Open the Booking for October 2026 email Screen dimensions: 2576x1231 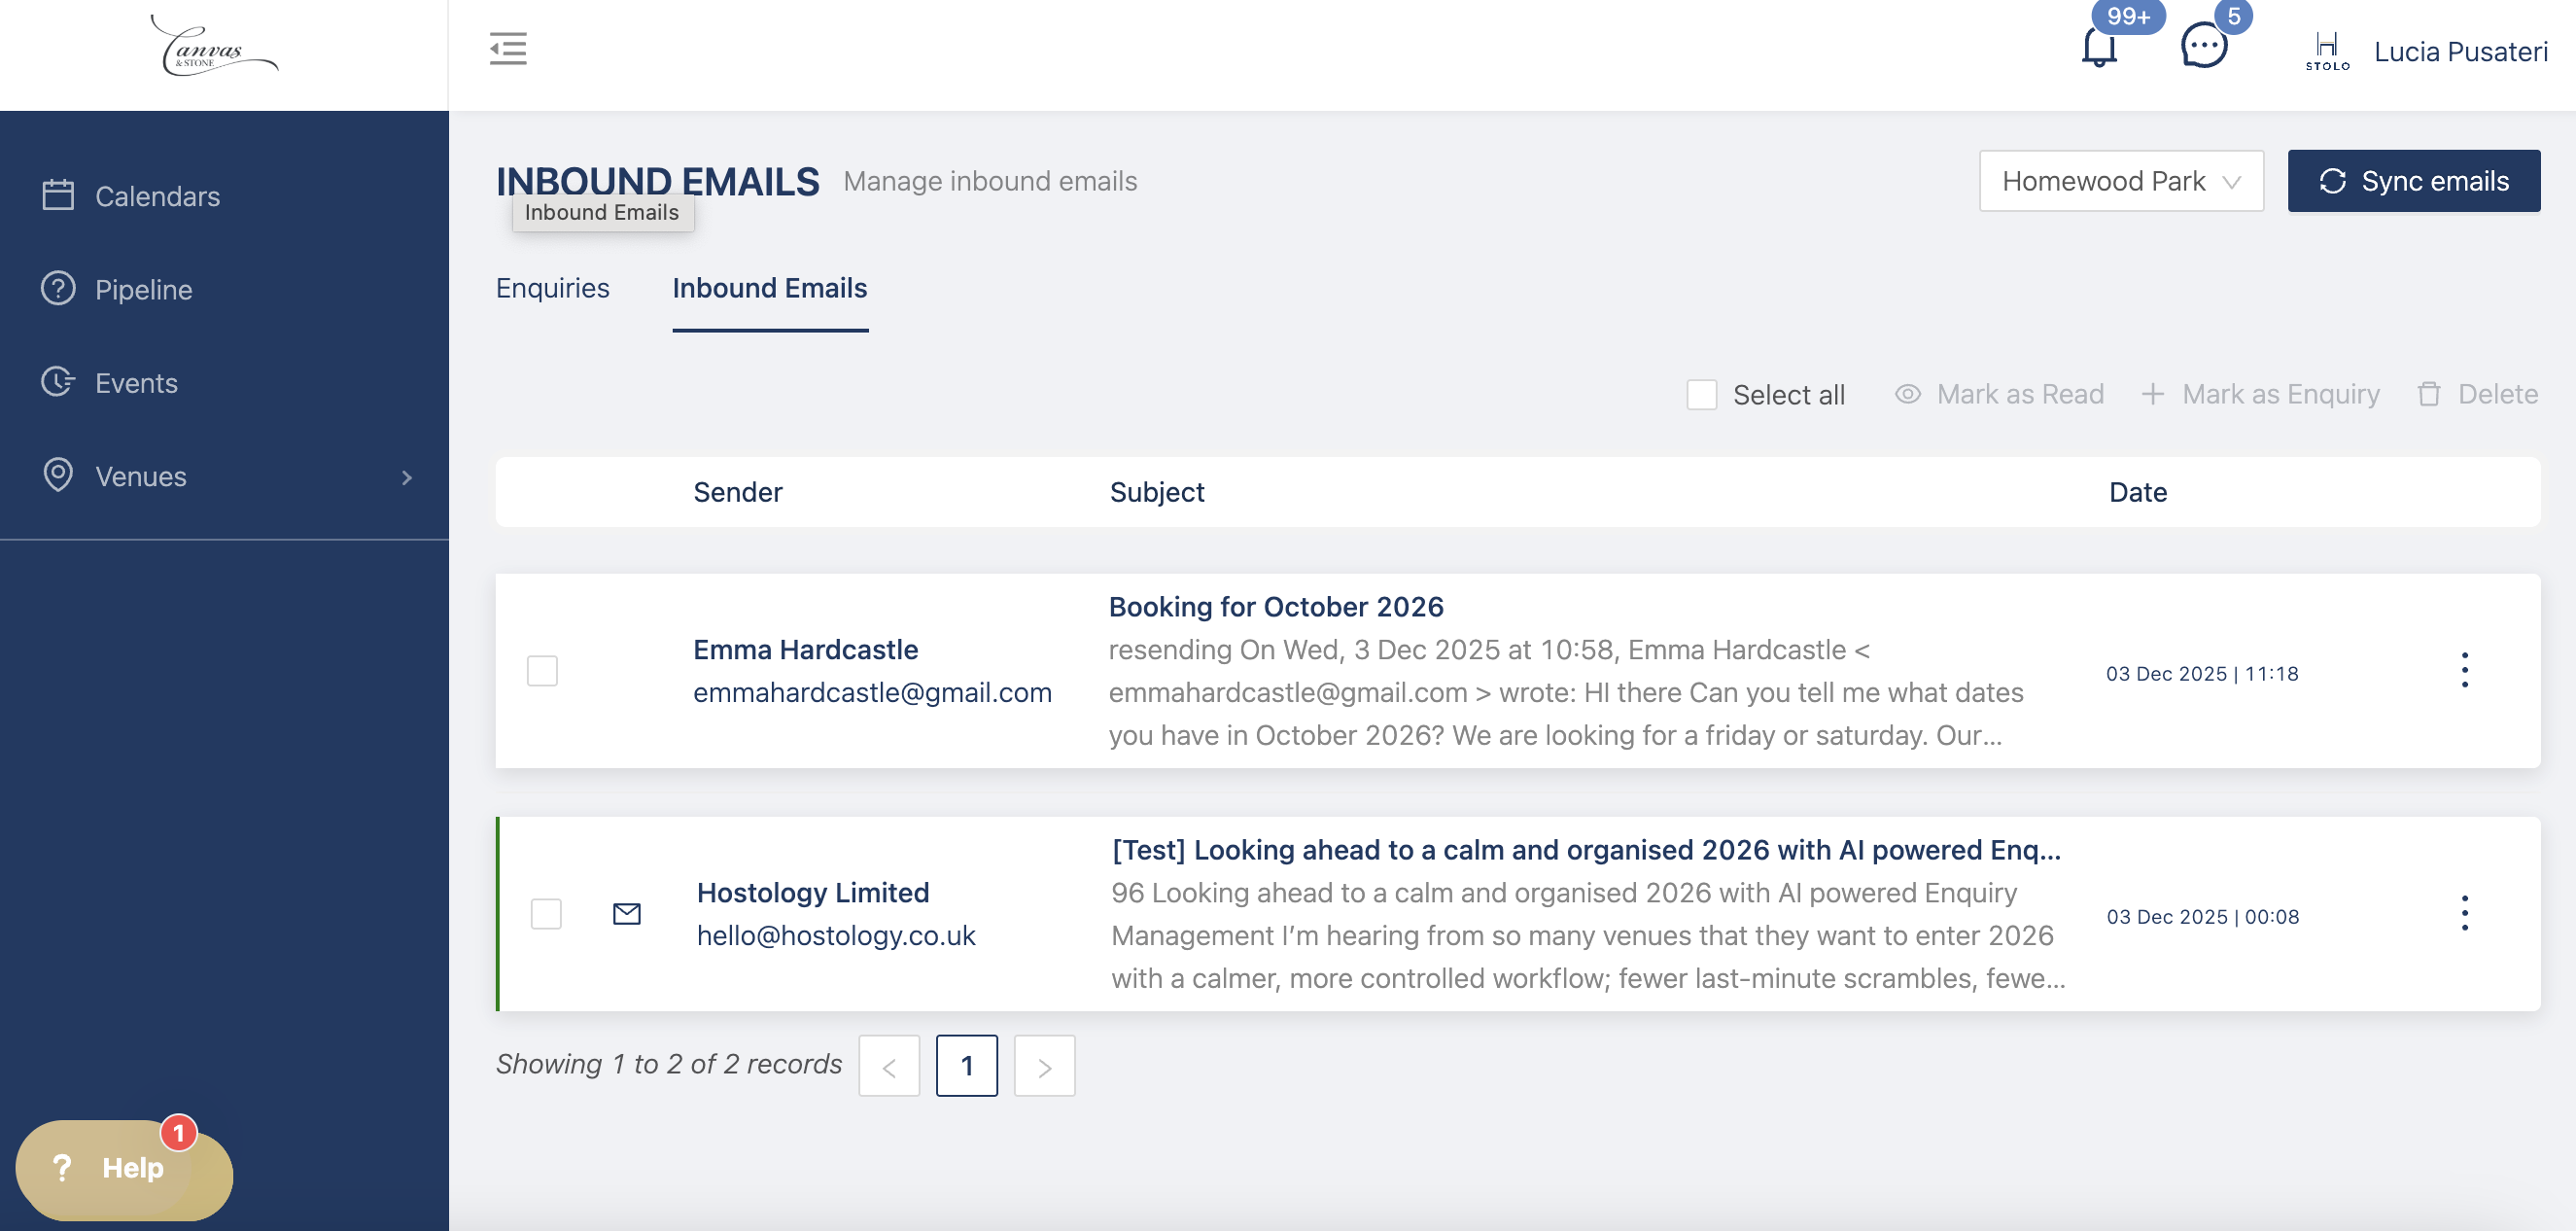(x=1275, y=607)
